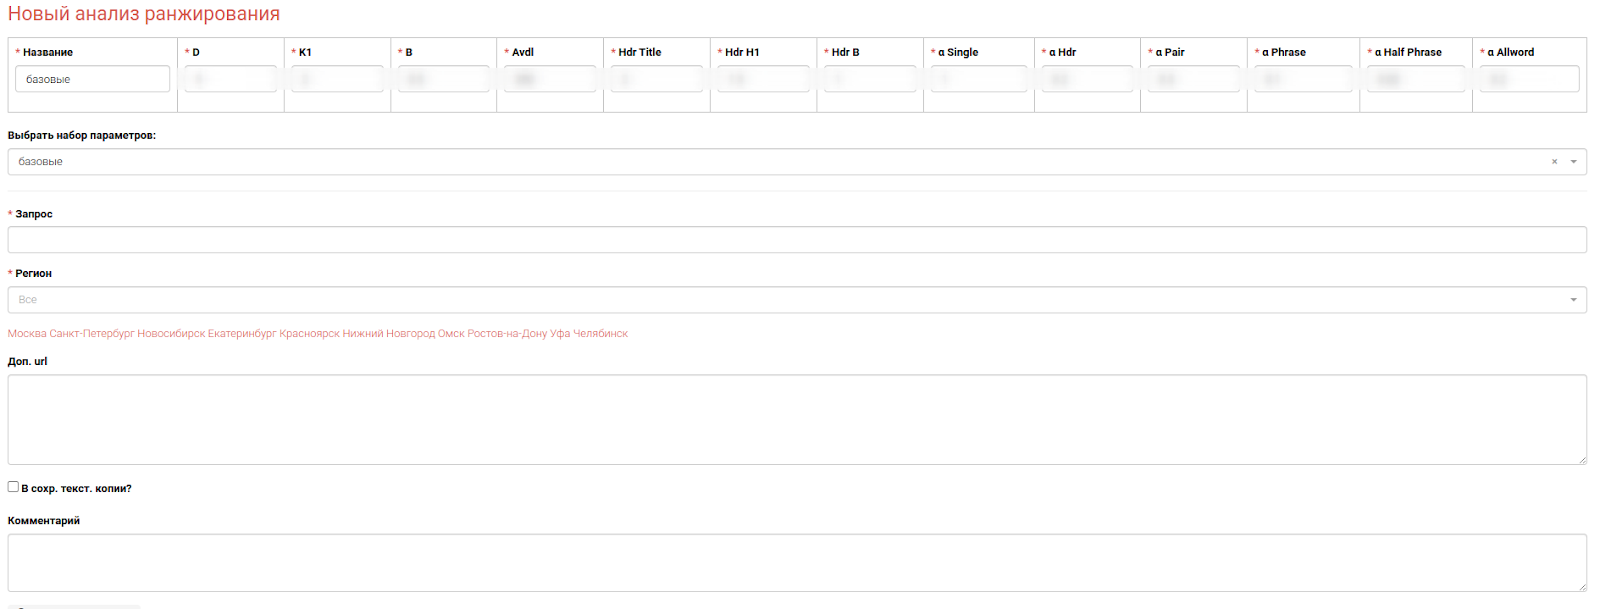
Task: Click into the Комментарий text area
Action: point(796,563)
